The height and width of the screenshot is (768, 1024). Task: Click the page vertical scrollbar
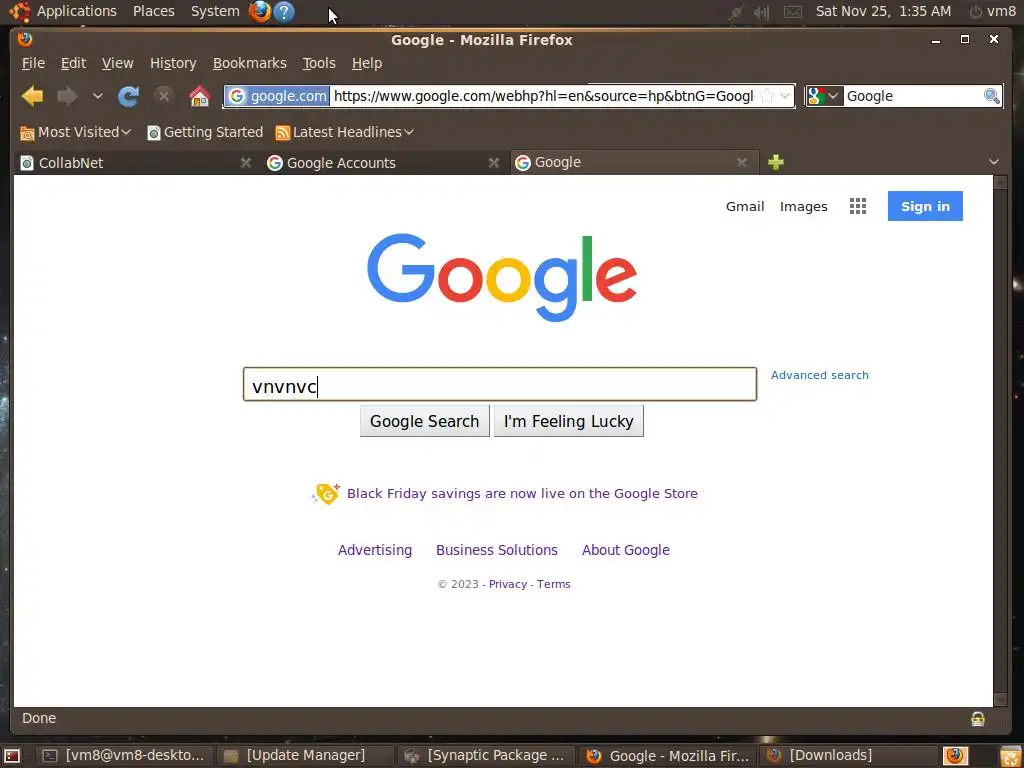pos(1000,441)
